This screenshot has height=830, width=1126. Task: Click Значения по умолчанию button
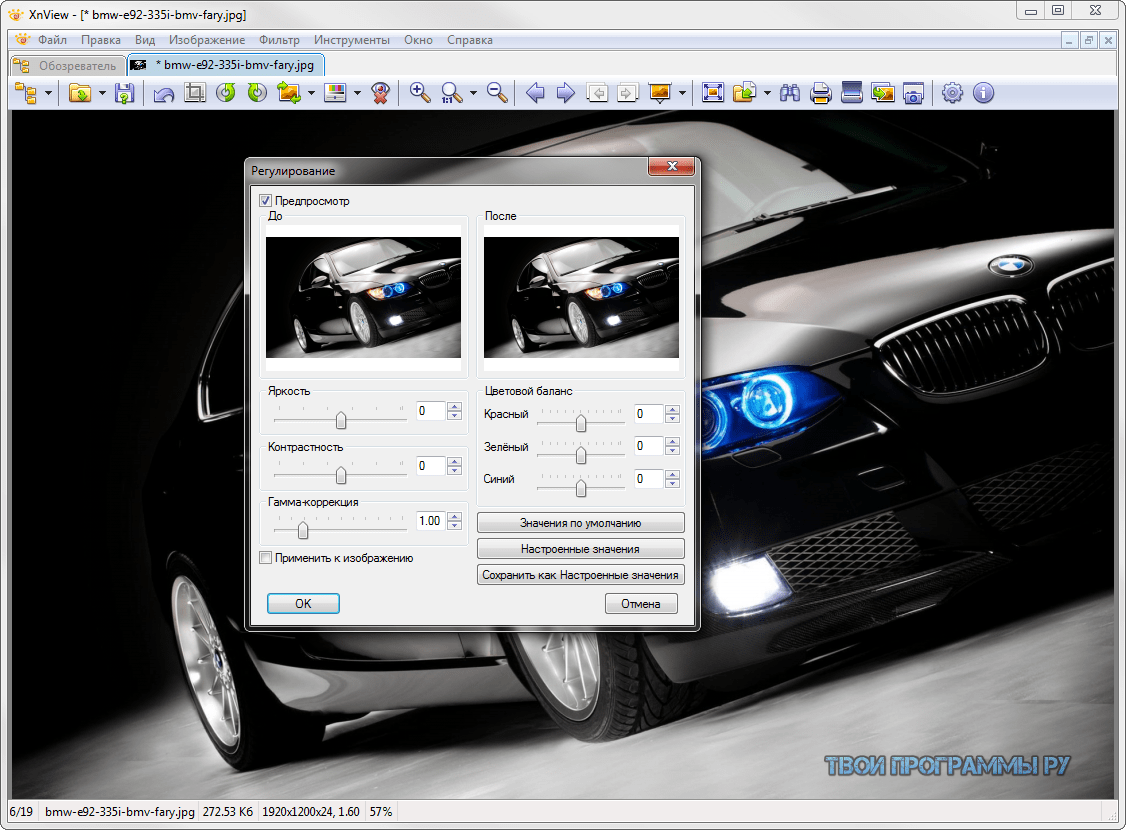tap(580, 523)
